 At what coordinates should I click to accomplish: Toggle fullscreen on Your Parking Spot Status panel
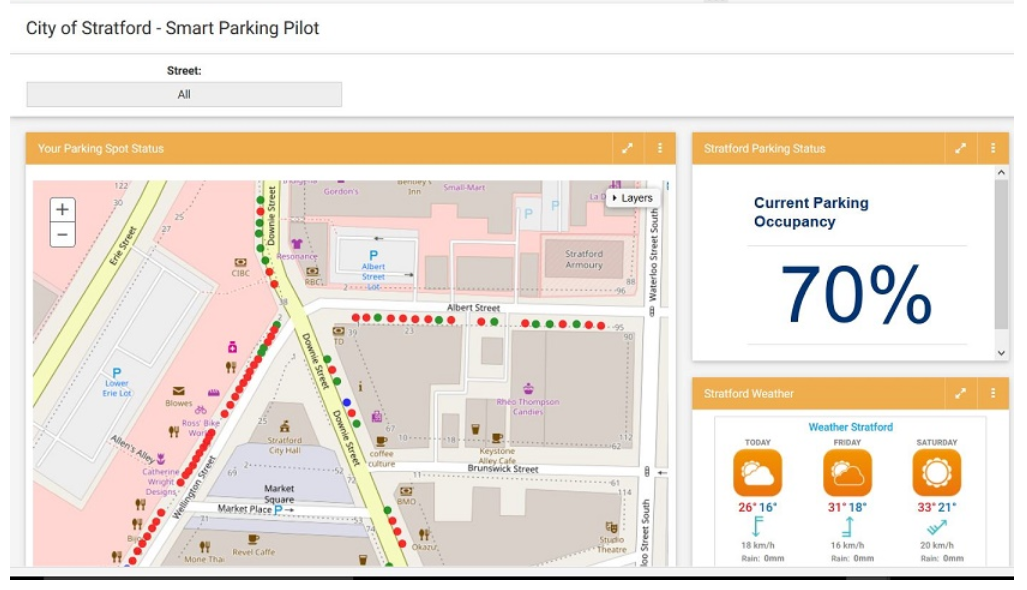click(627, 146)
